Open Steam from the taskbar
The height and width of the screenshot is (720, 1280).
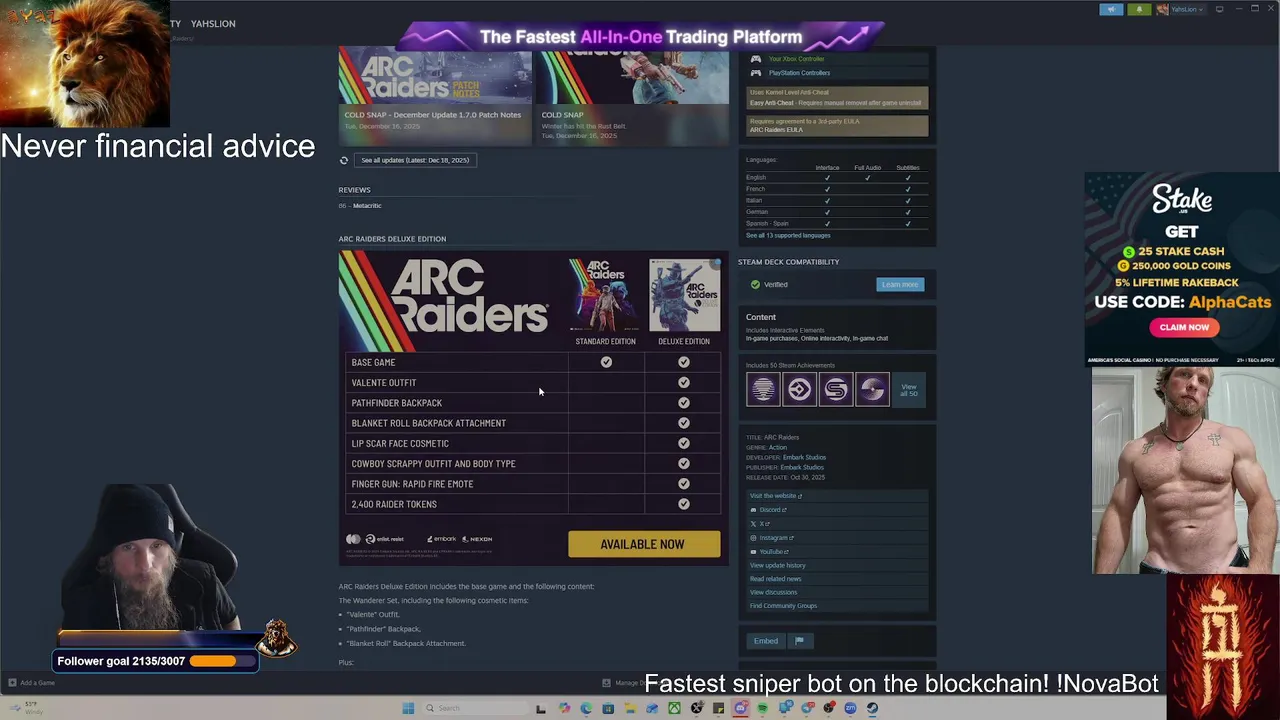click(x=872, y=708)
